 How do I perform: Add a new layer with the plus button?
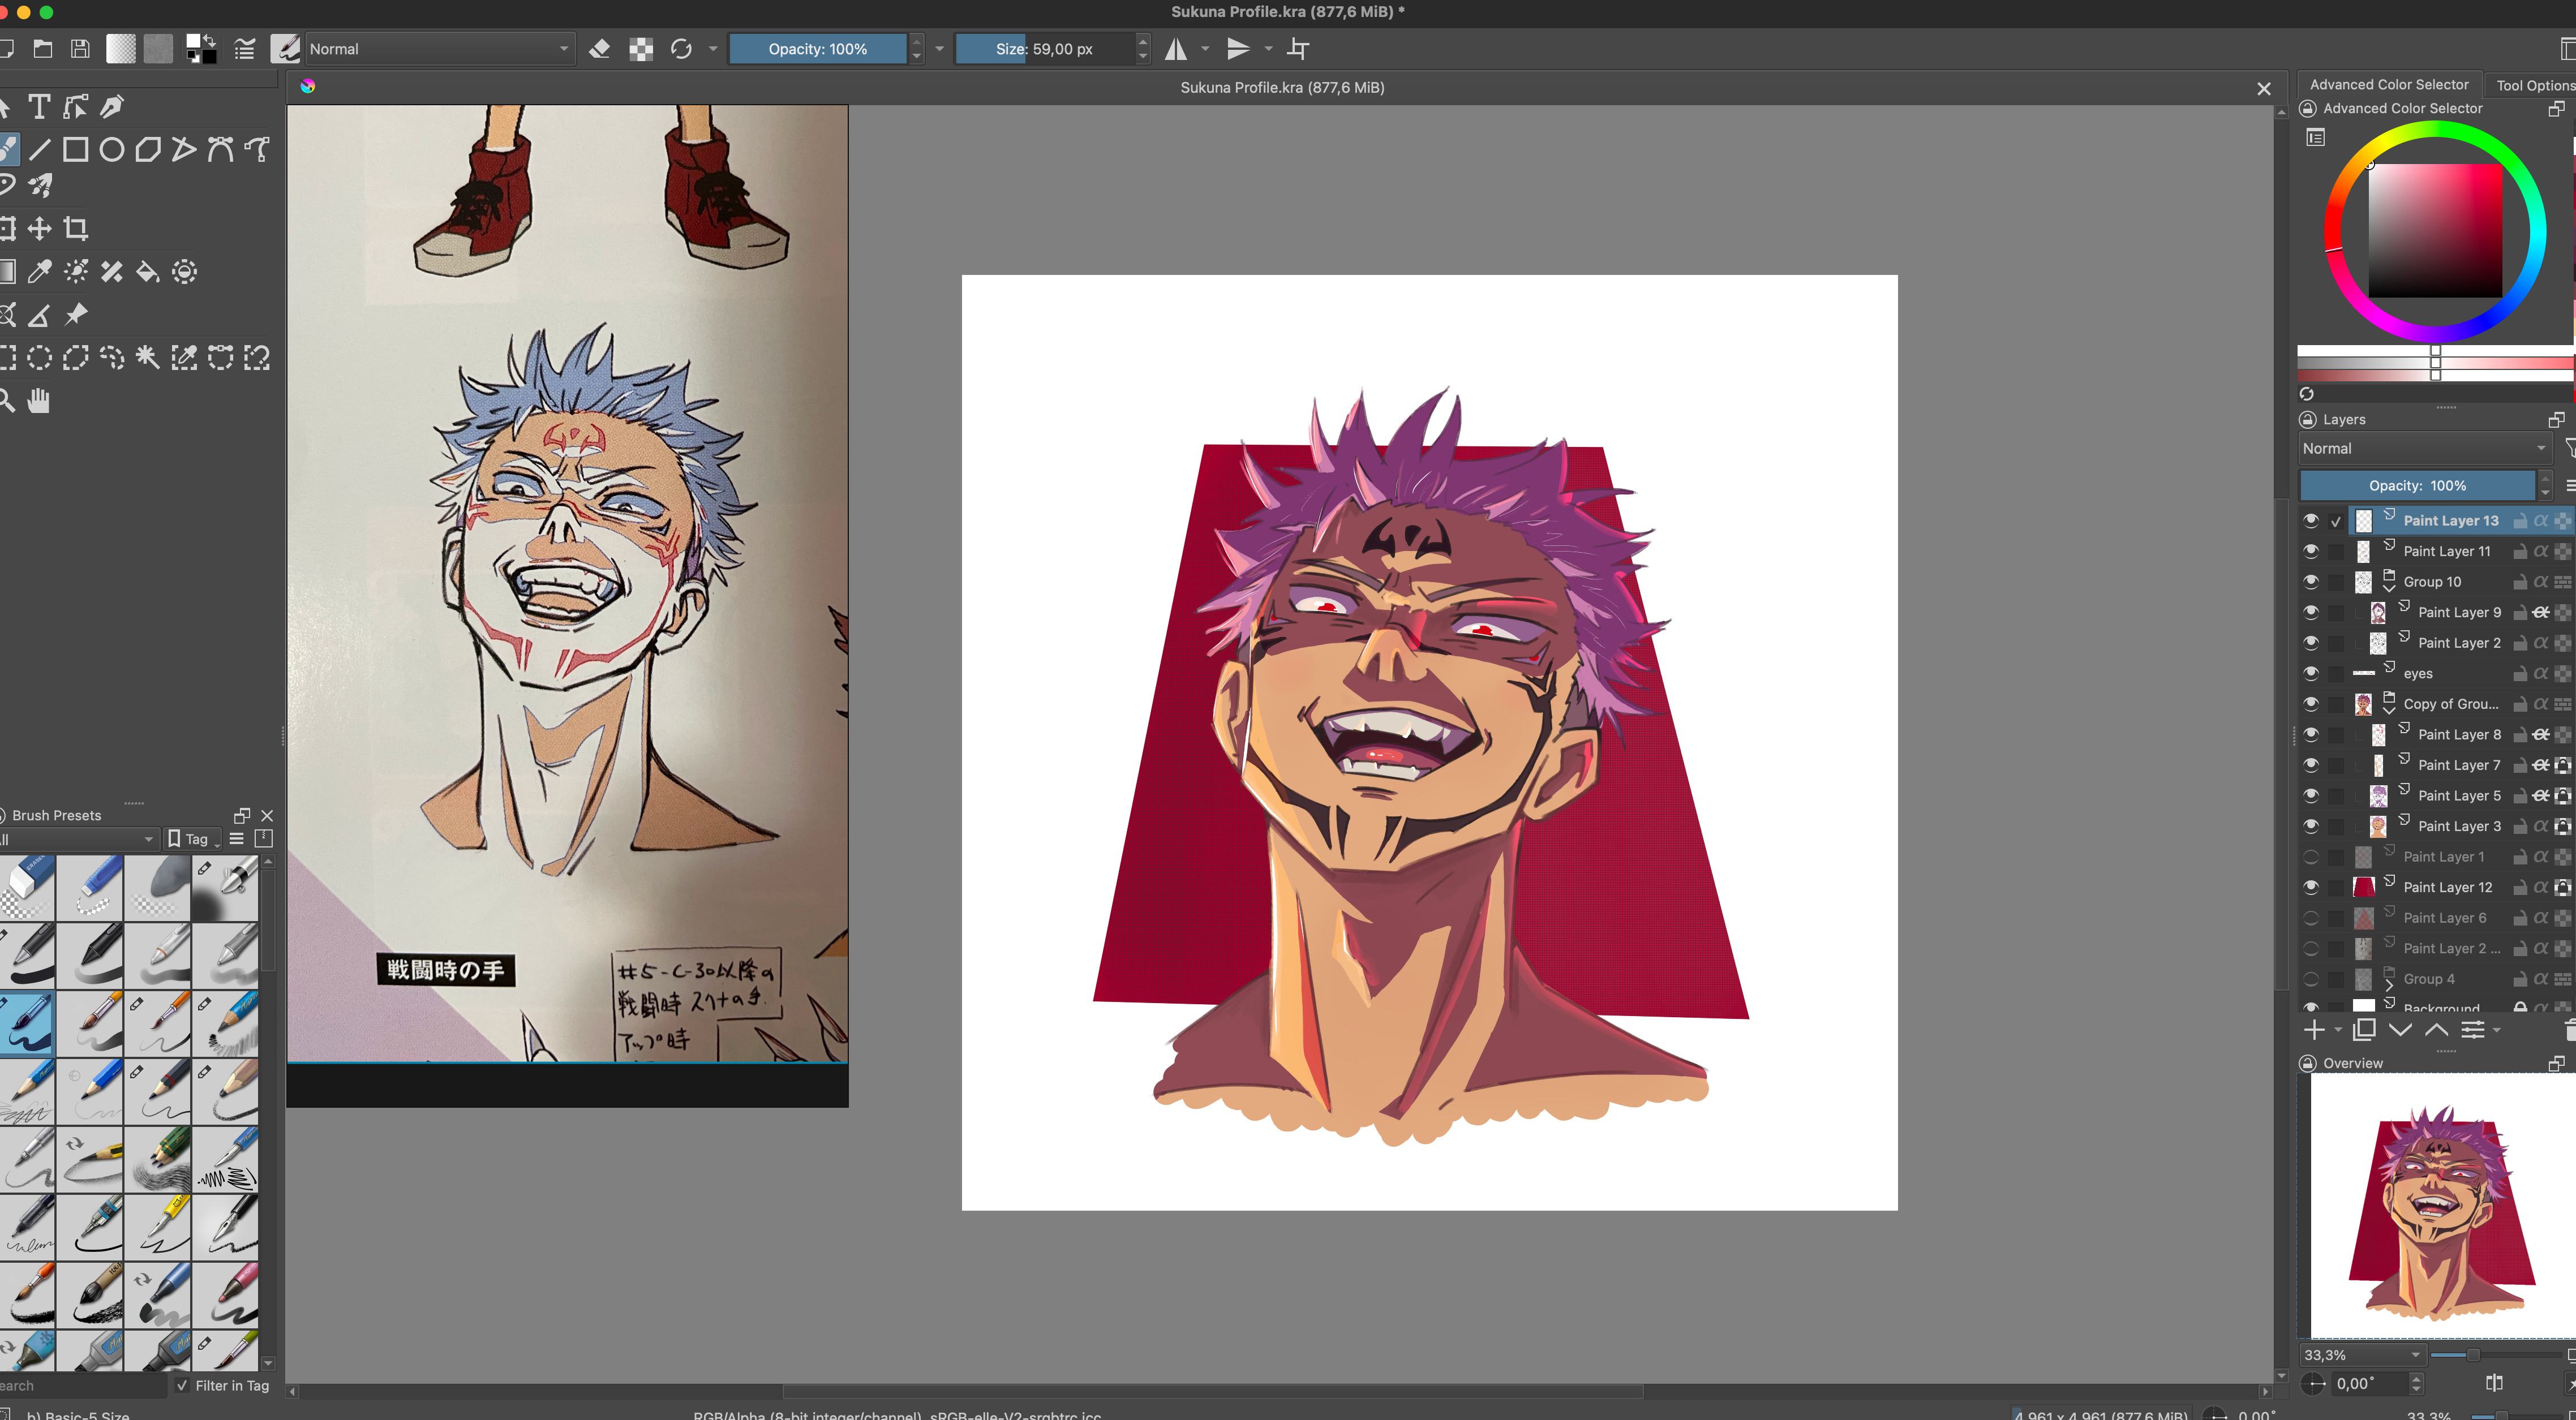click(x=2315, y=1030)
